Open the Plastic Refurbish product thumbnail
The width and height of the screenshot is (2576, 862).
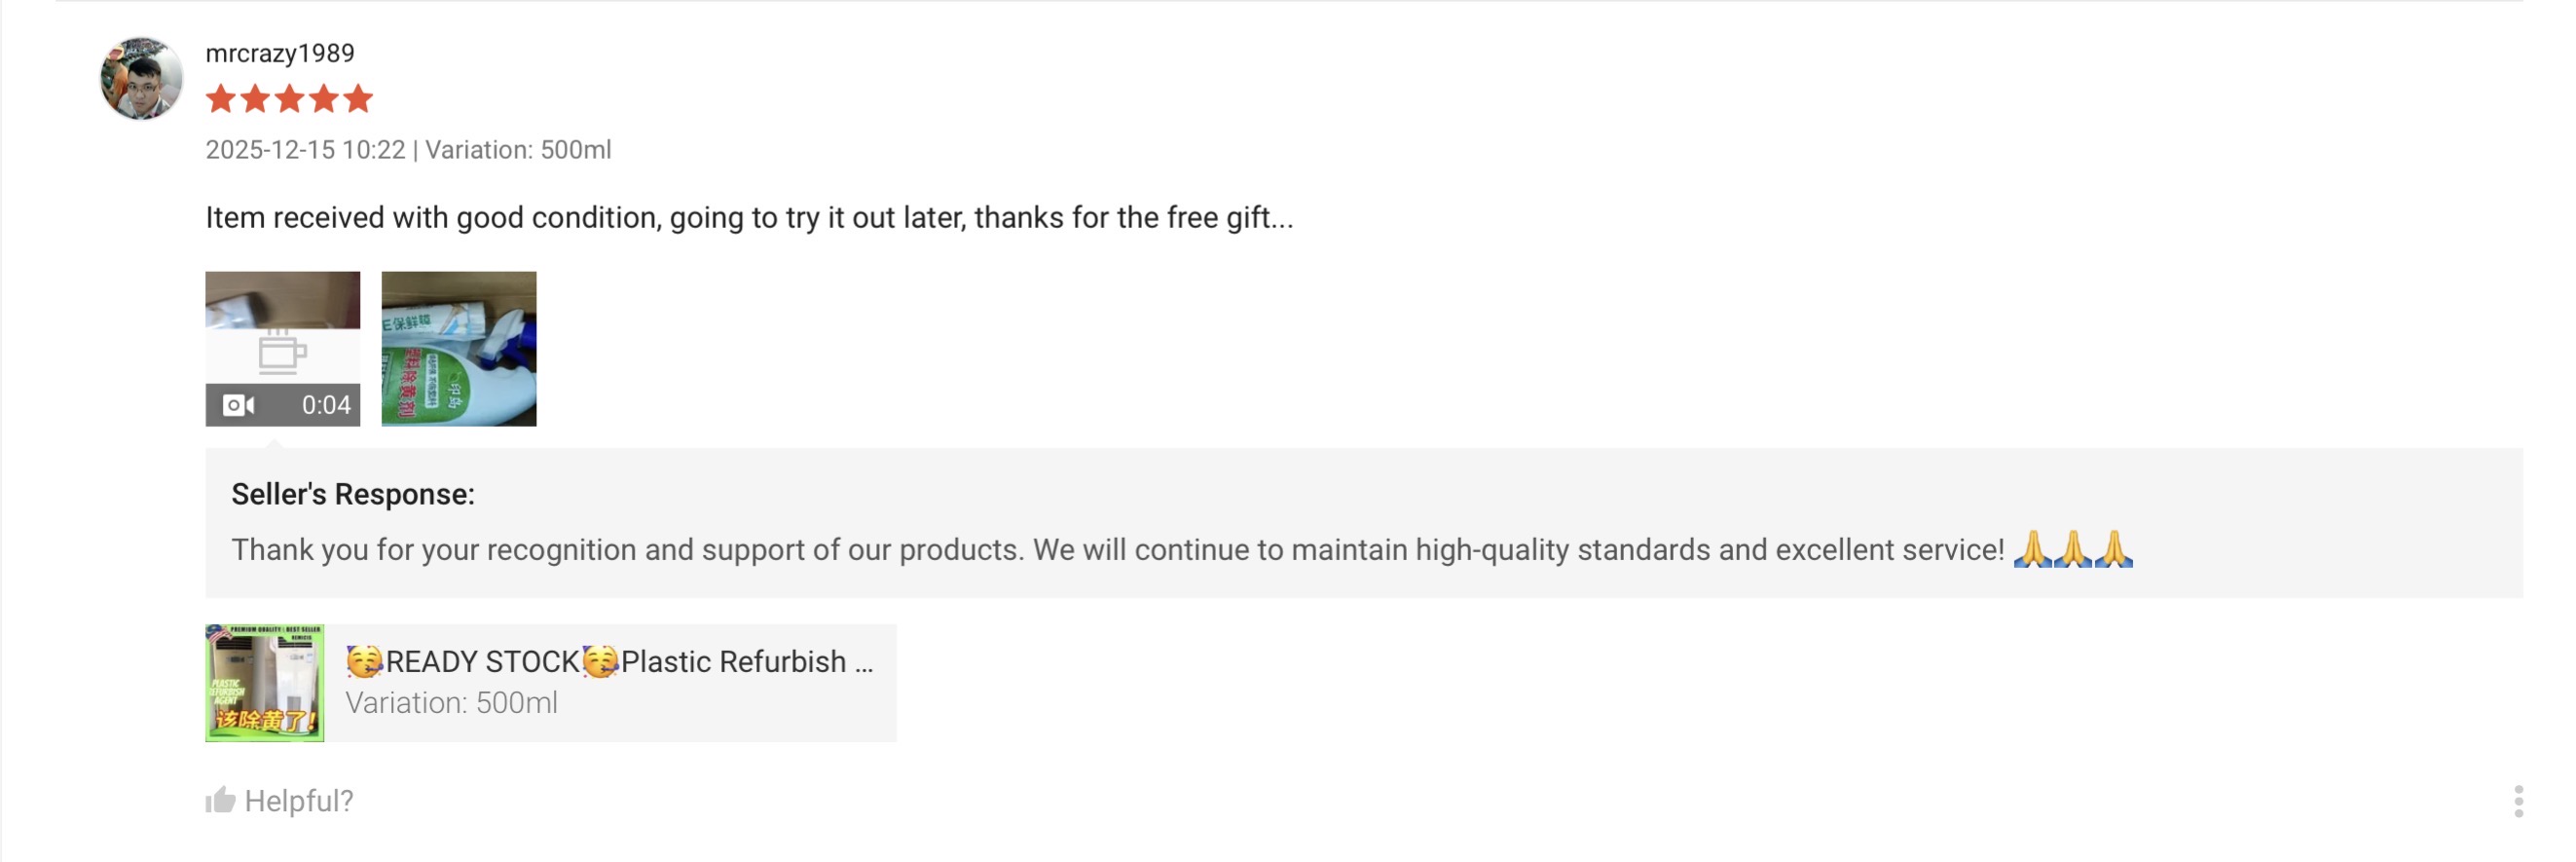click(x=265, y=683)
